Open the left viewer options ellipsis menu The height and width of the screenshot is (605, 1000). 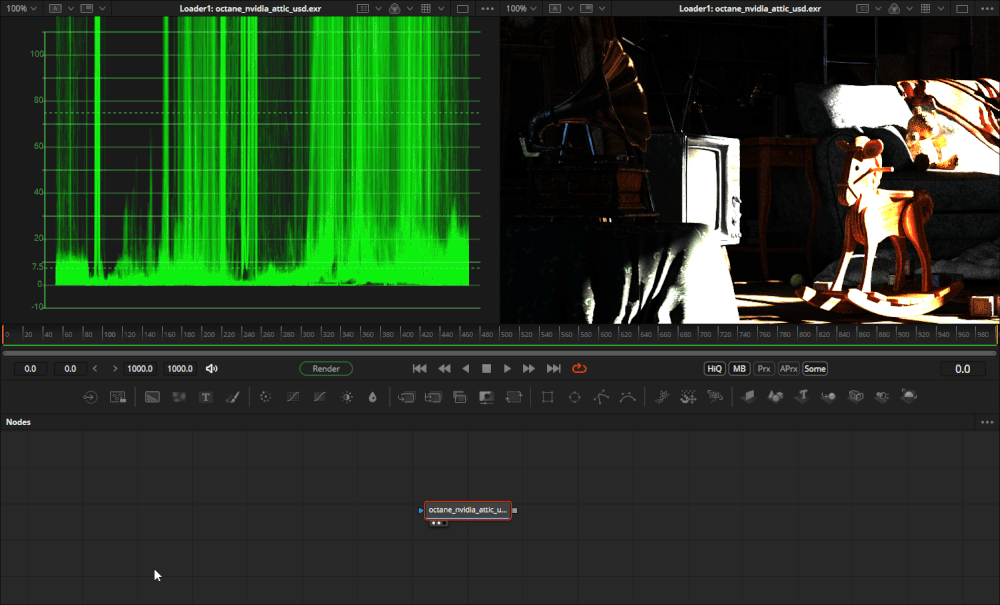pos(487,7)
